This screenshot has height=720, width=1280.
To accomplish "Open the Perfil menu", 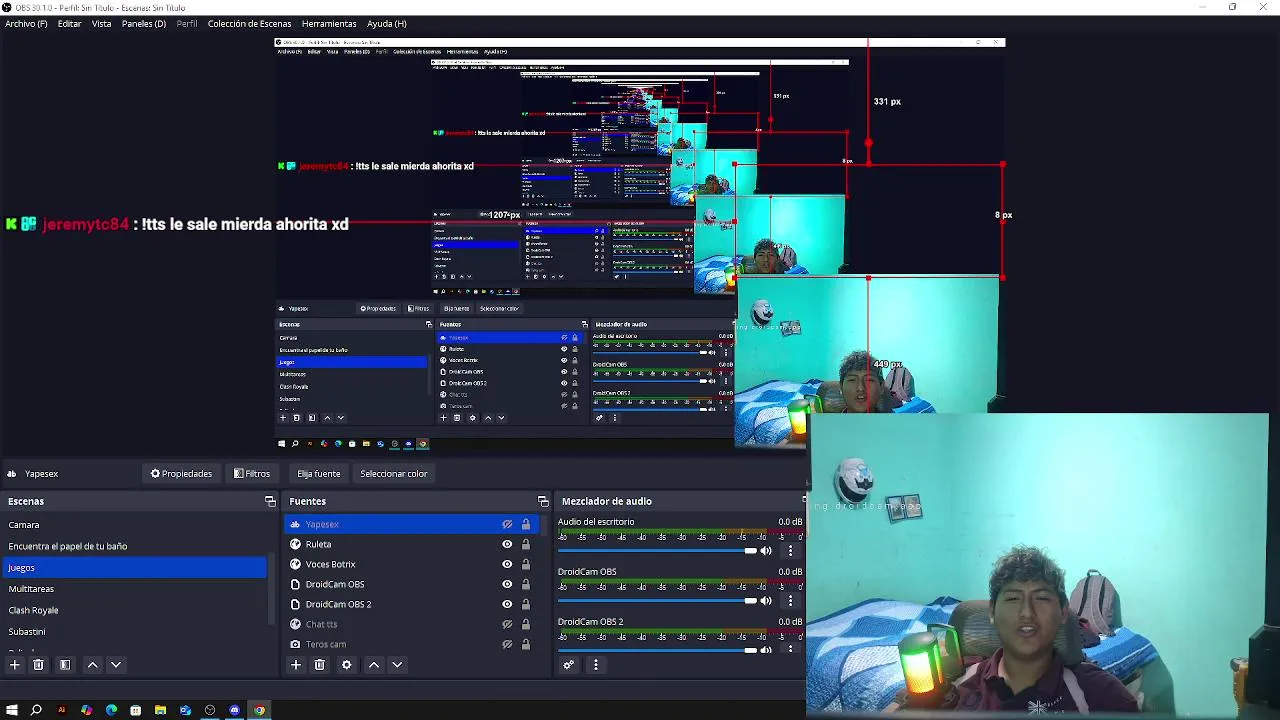I will click(187, 23).
